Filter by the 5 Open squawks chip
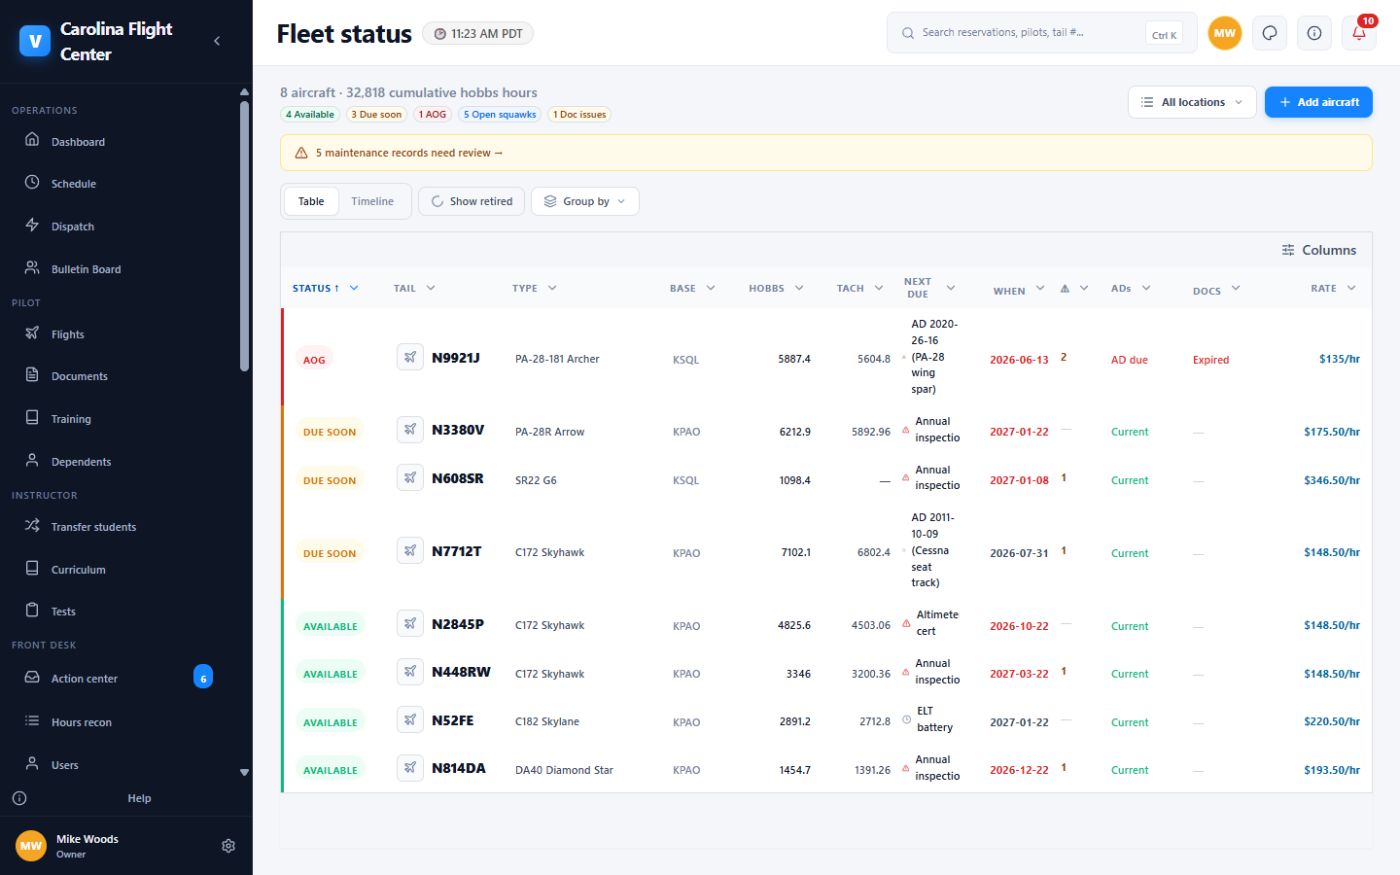Image resolution: width=1400 pixels, height=875 pixels. tap(500, 114)
